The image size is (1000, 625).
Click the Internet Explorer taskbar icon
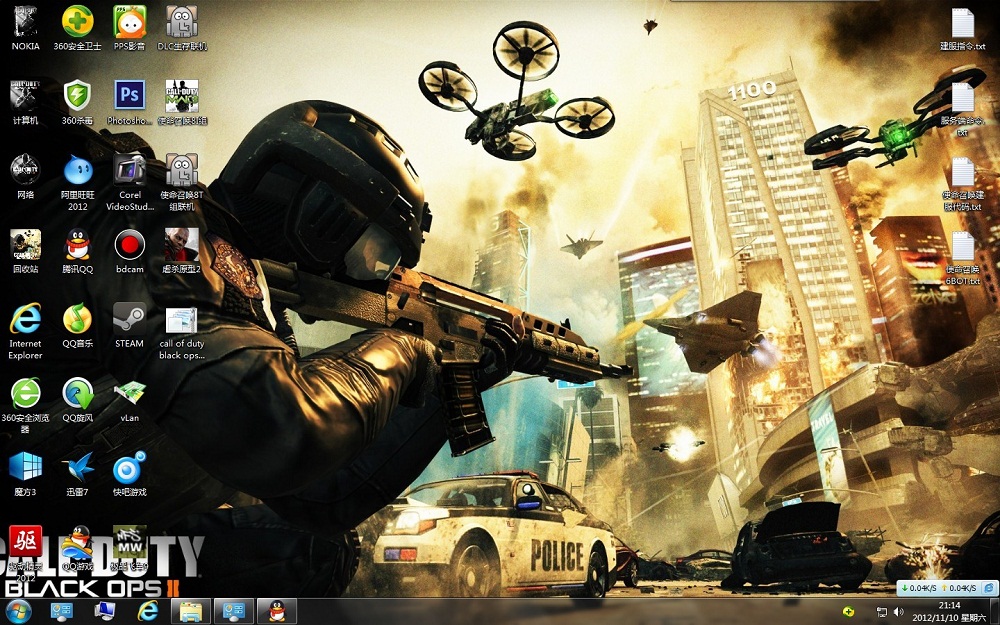tap(148, 610)
